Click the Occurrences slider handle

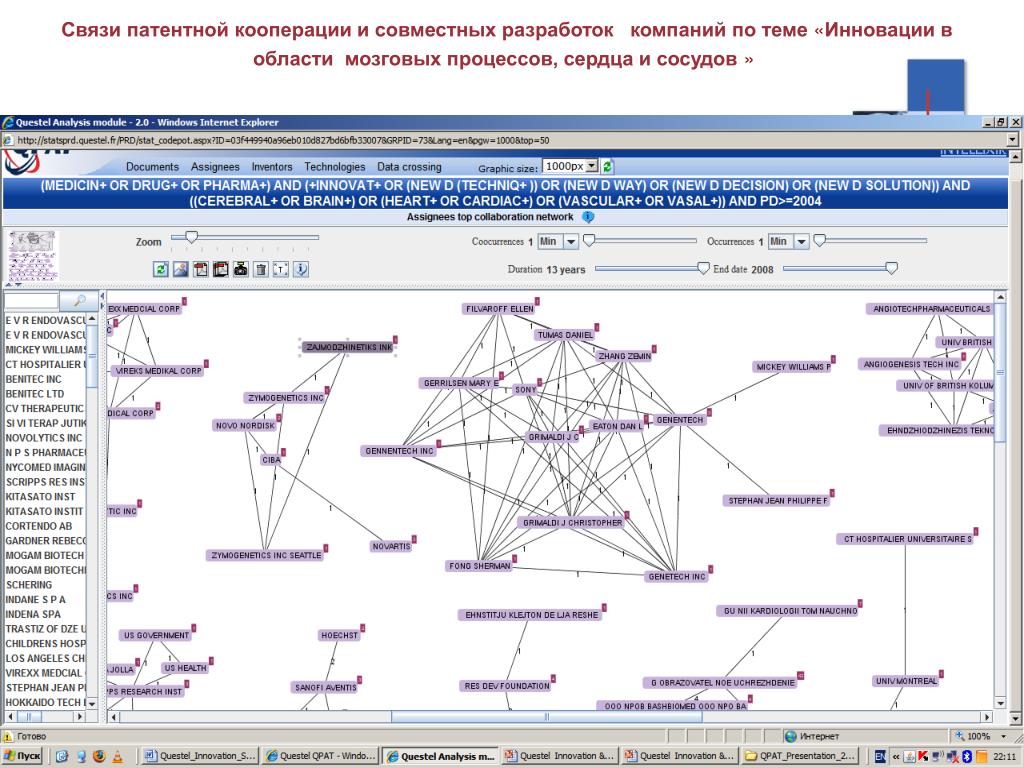820,240
